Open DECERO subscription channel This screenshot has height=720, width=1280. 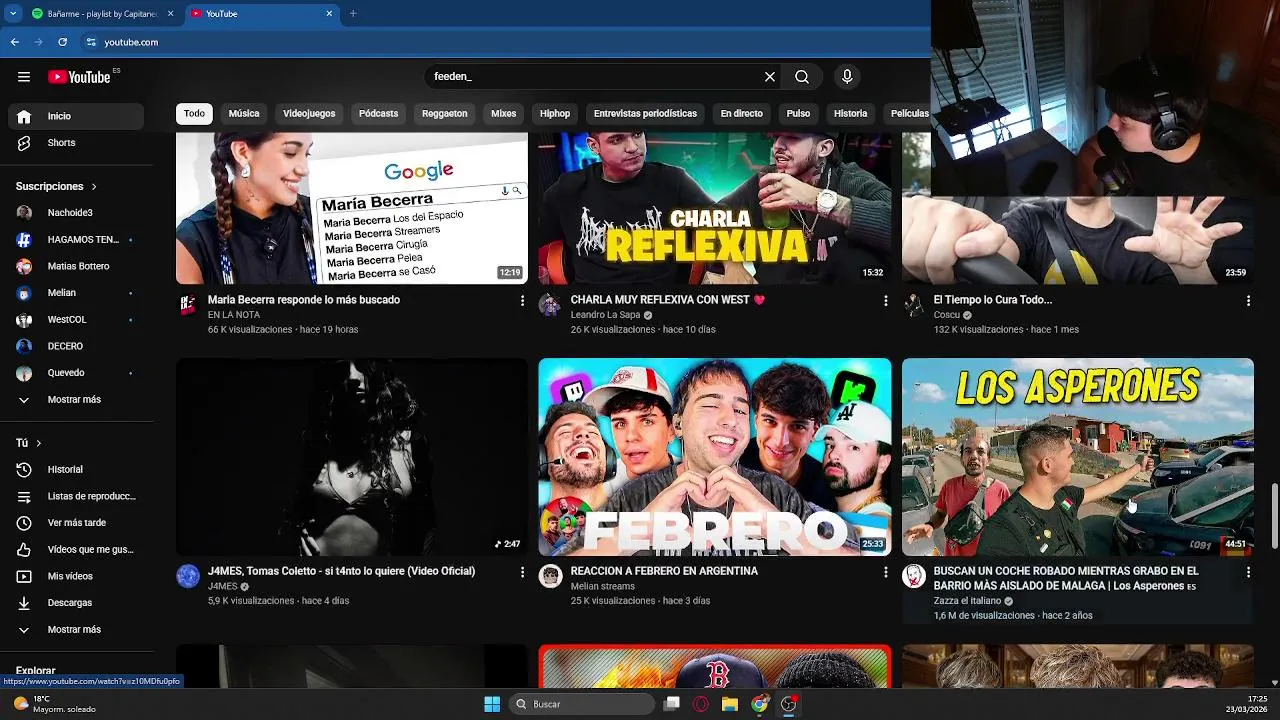77,346
